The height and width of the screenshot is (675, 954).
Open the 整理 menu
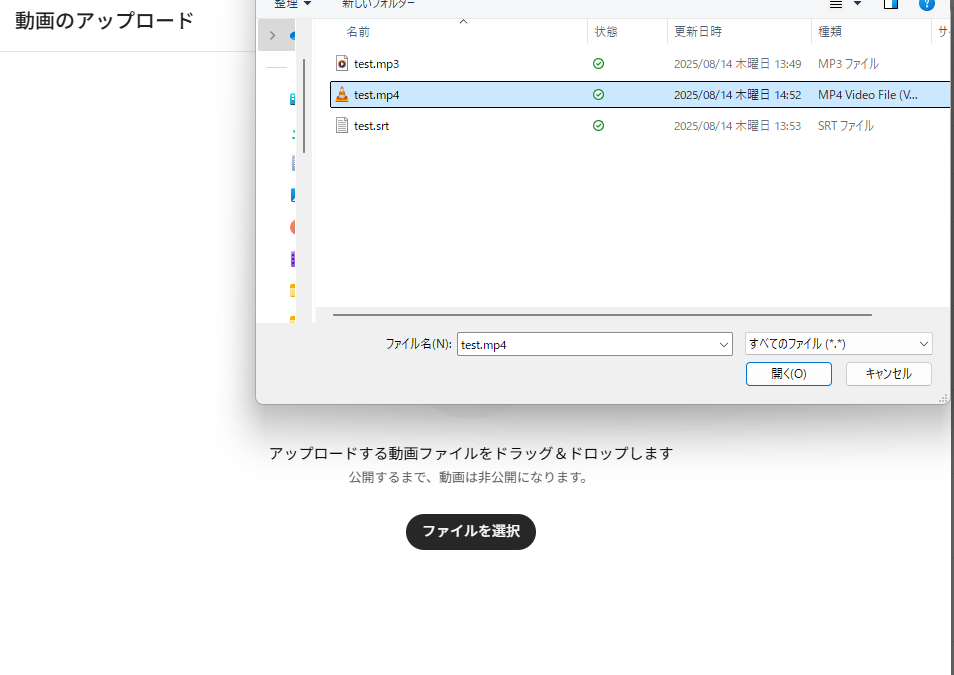(x=292, y=4)
